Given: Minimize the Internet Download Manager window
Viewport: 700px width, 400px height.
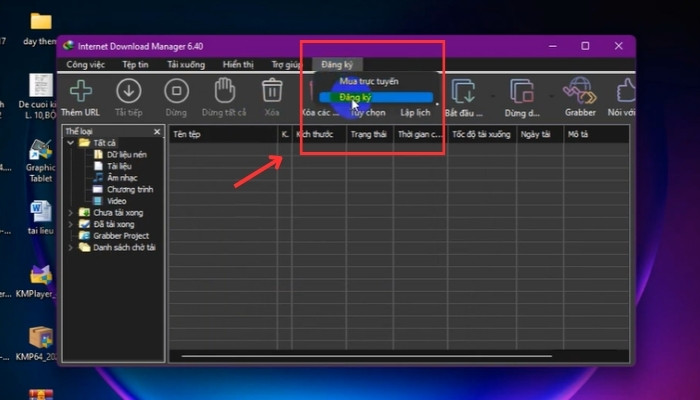Looking at the screenshot, I should click(x=553, y=46).
